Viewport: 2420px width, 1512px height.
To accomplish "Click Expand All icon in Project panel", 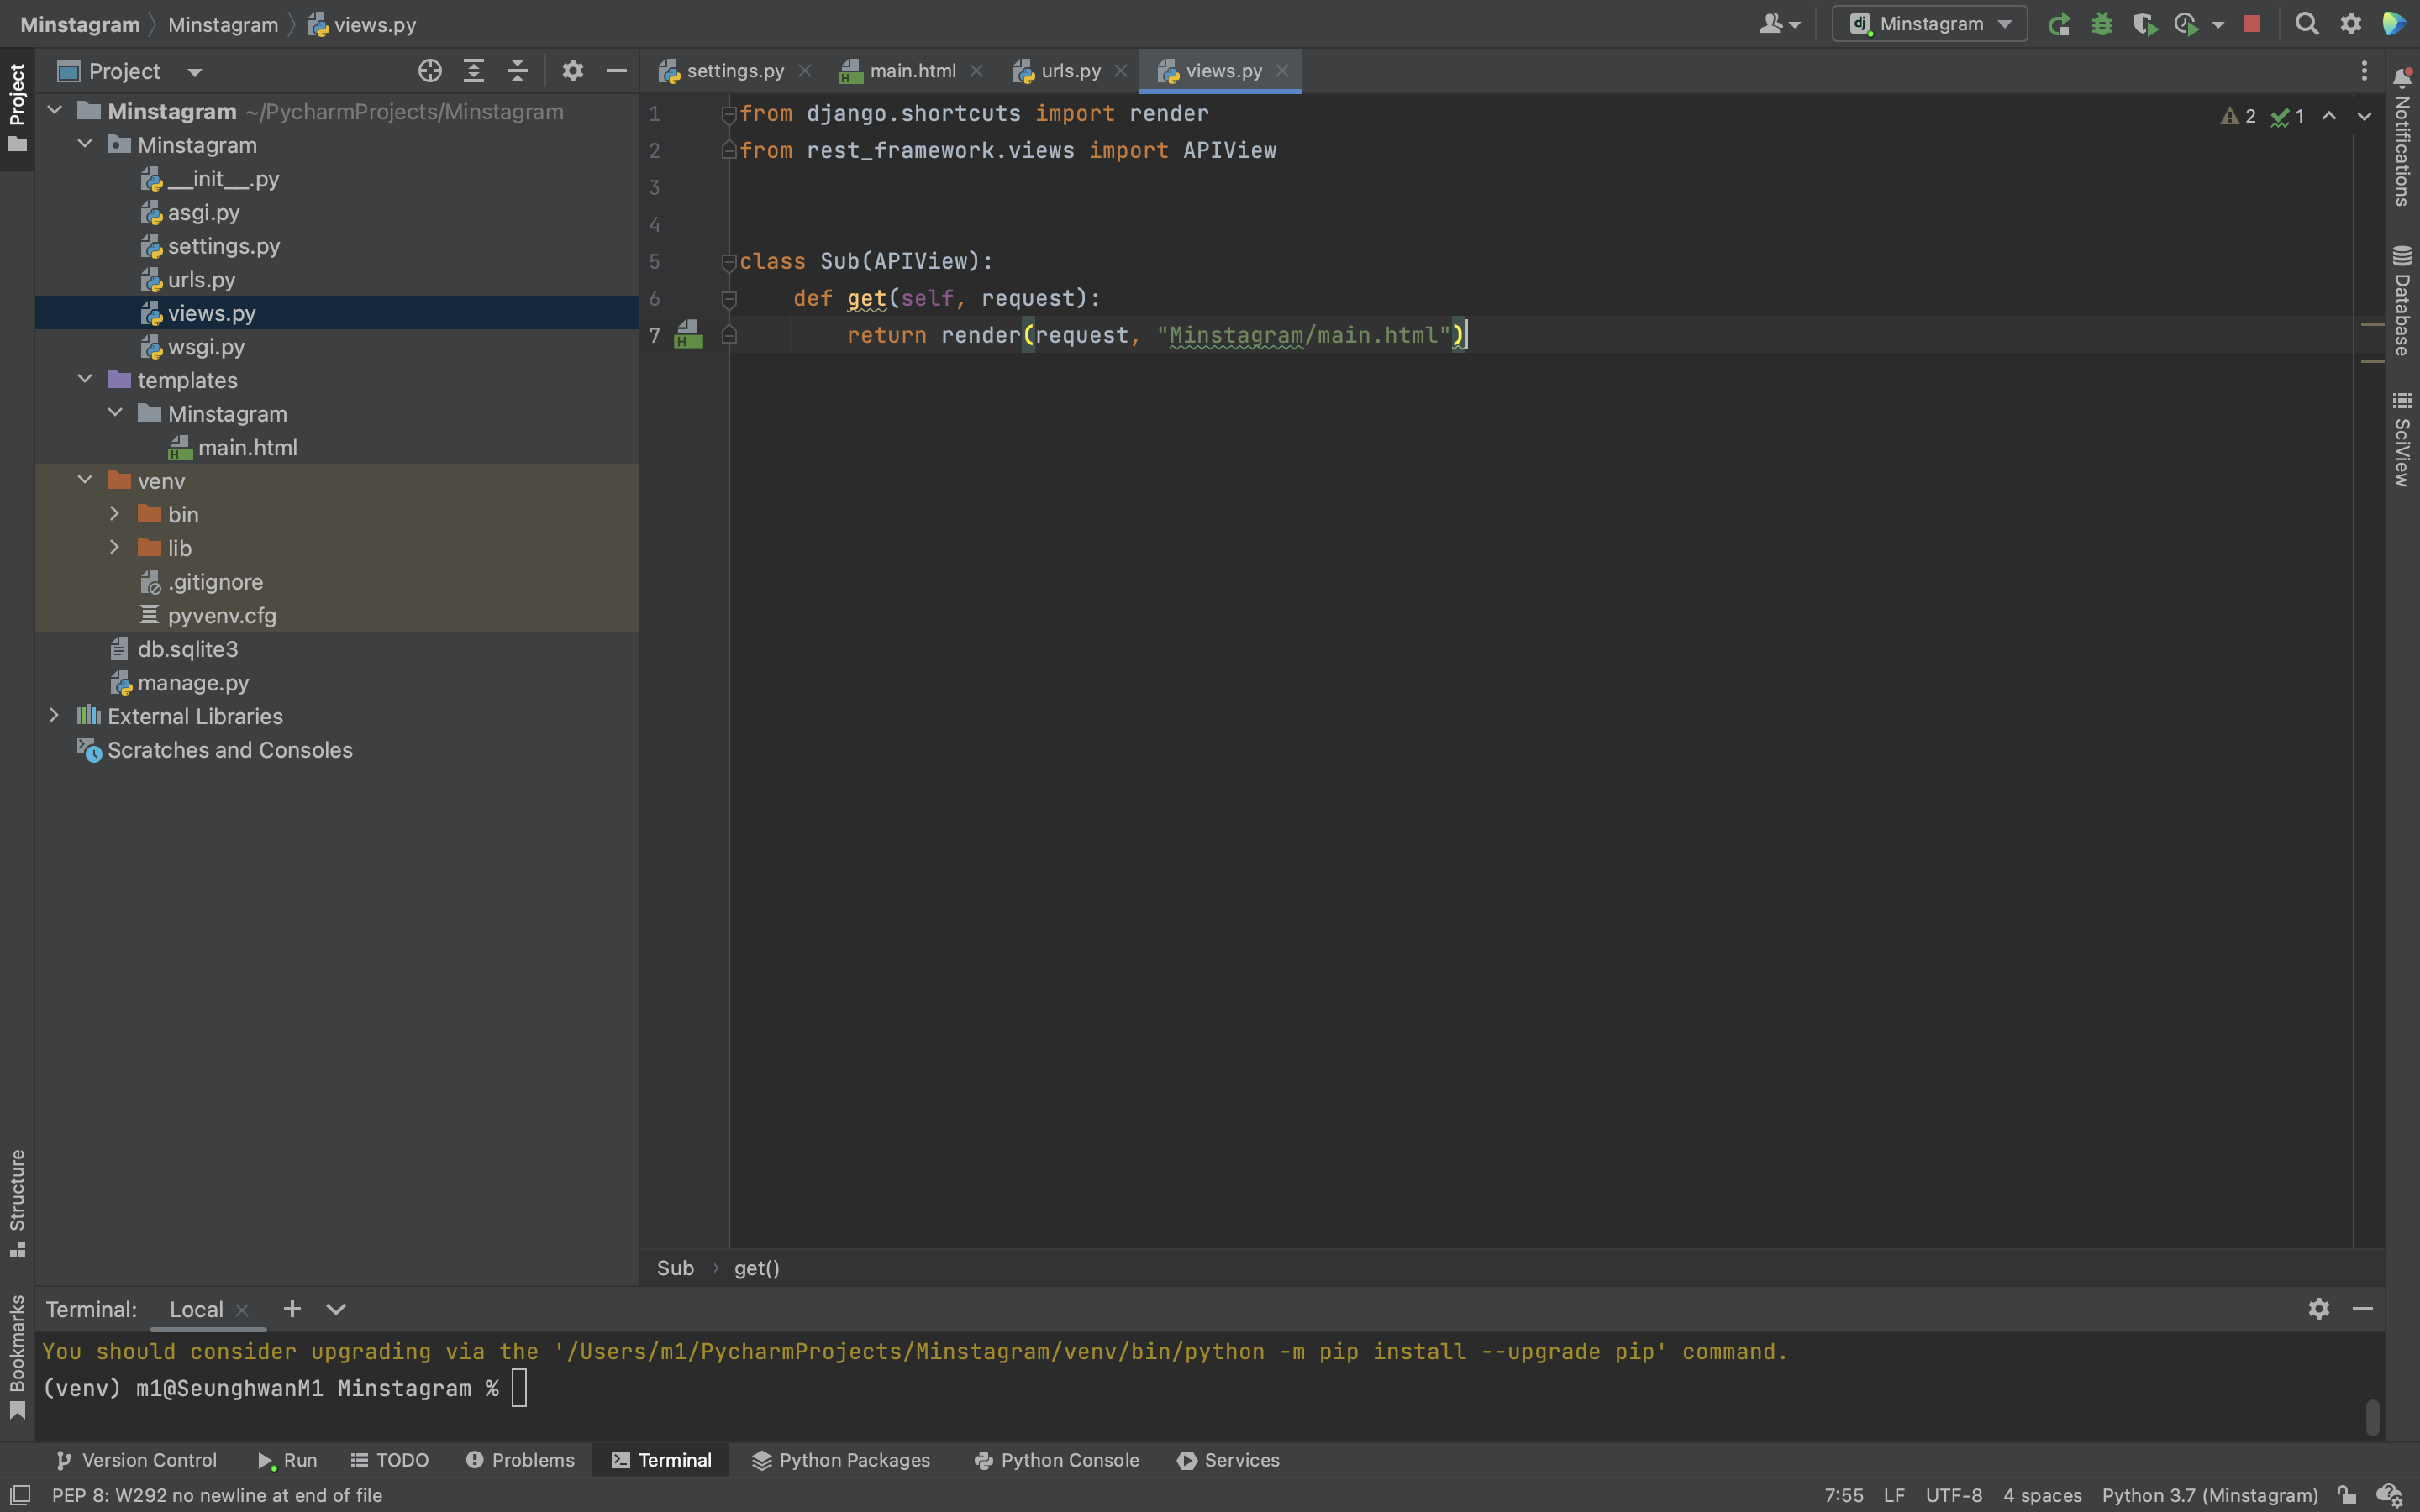I will point(474,71).
